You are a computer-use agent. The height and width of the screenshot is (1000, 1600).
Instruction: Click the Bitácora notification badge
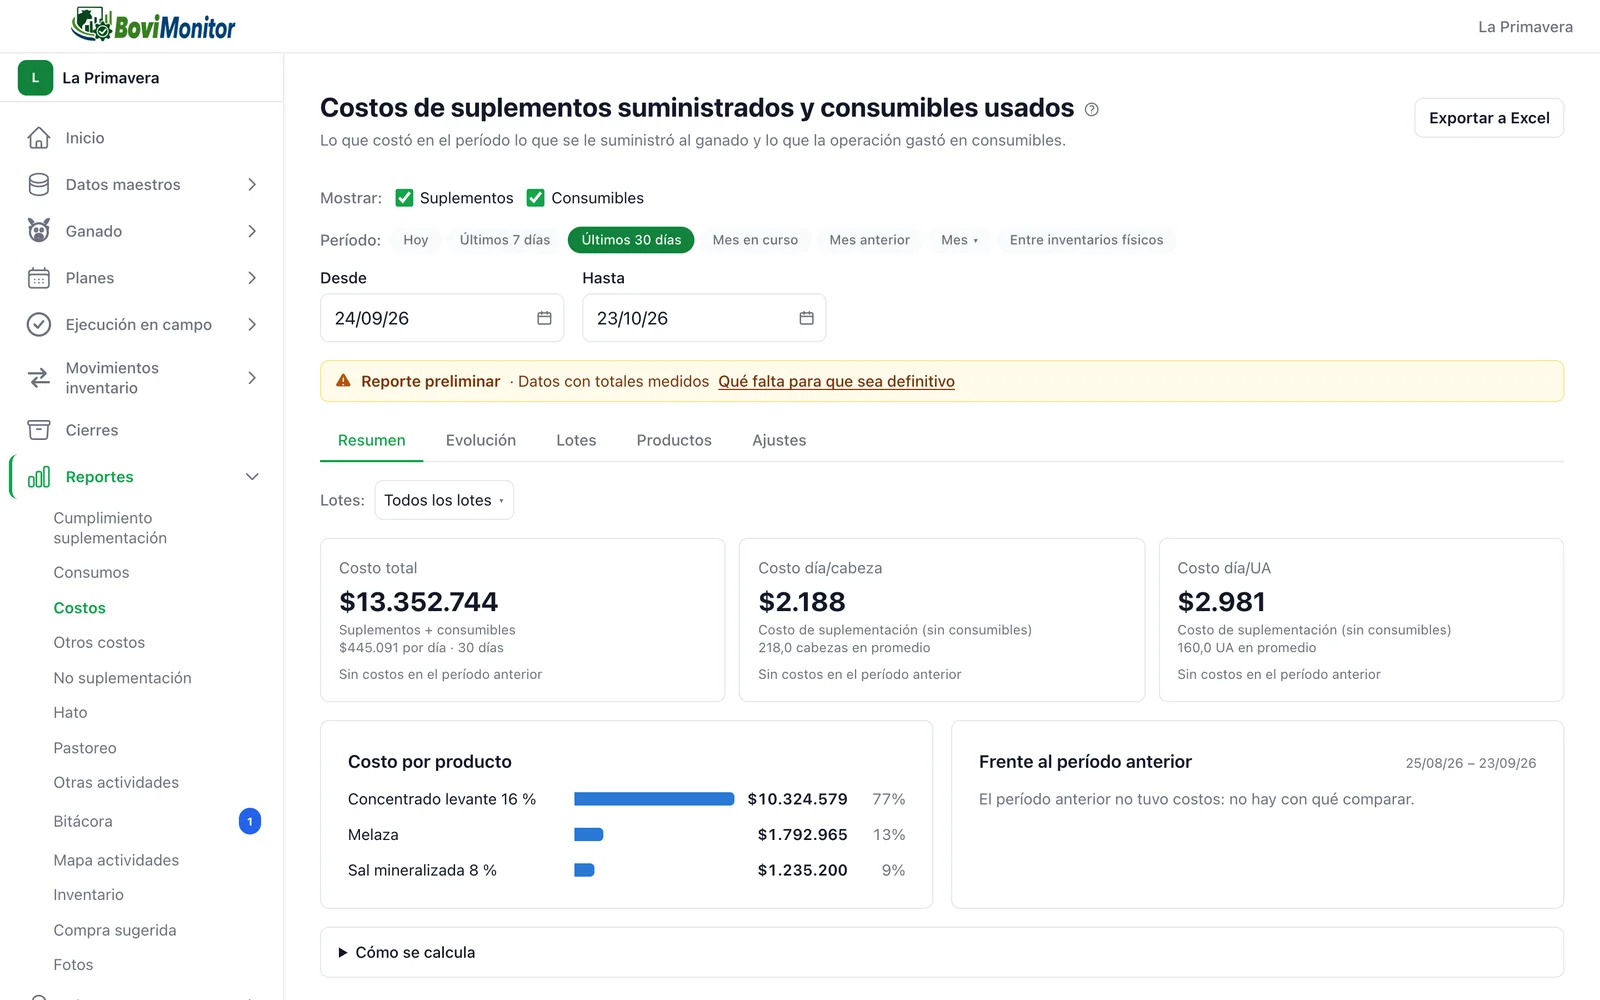250,821
